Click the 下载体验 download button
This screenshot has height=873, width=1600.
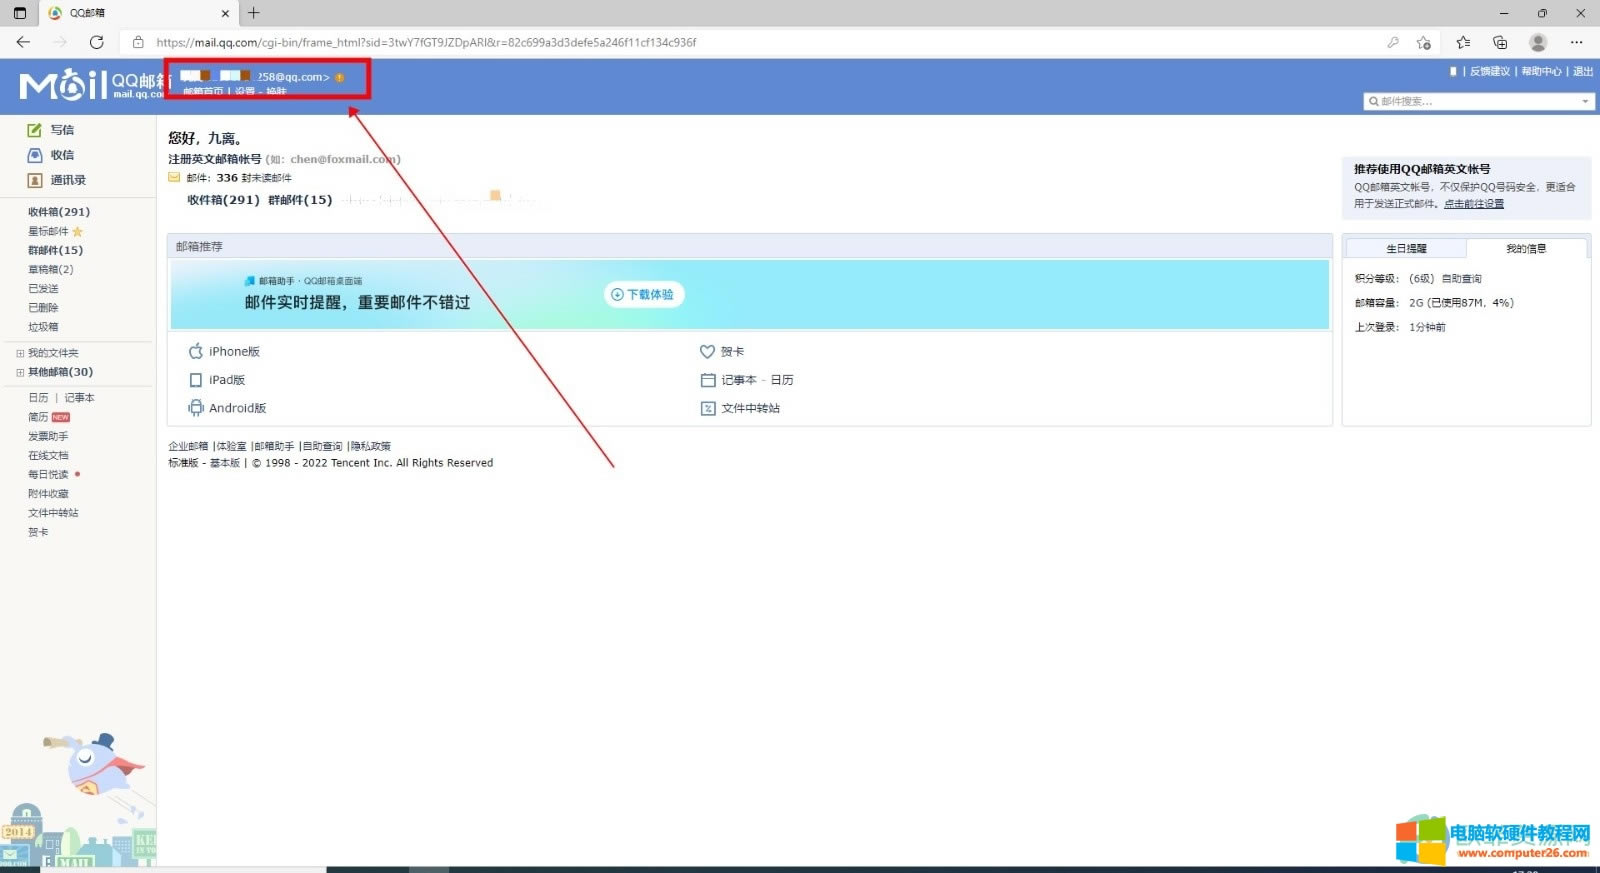pos(644,294)
